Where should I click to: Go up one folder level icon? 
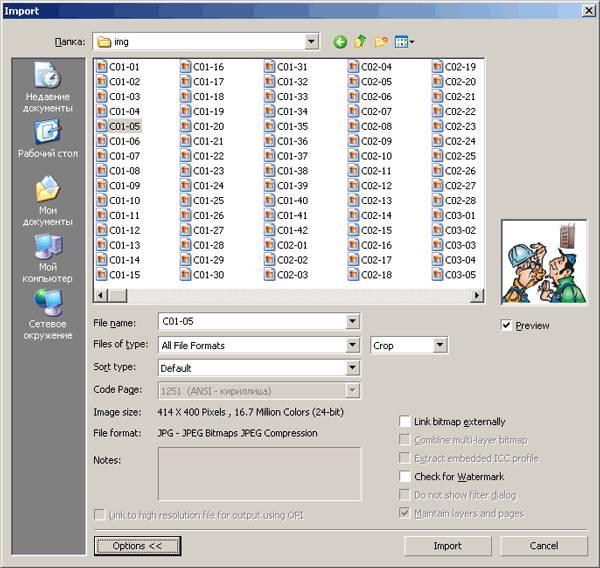point(360,41)
